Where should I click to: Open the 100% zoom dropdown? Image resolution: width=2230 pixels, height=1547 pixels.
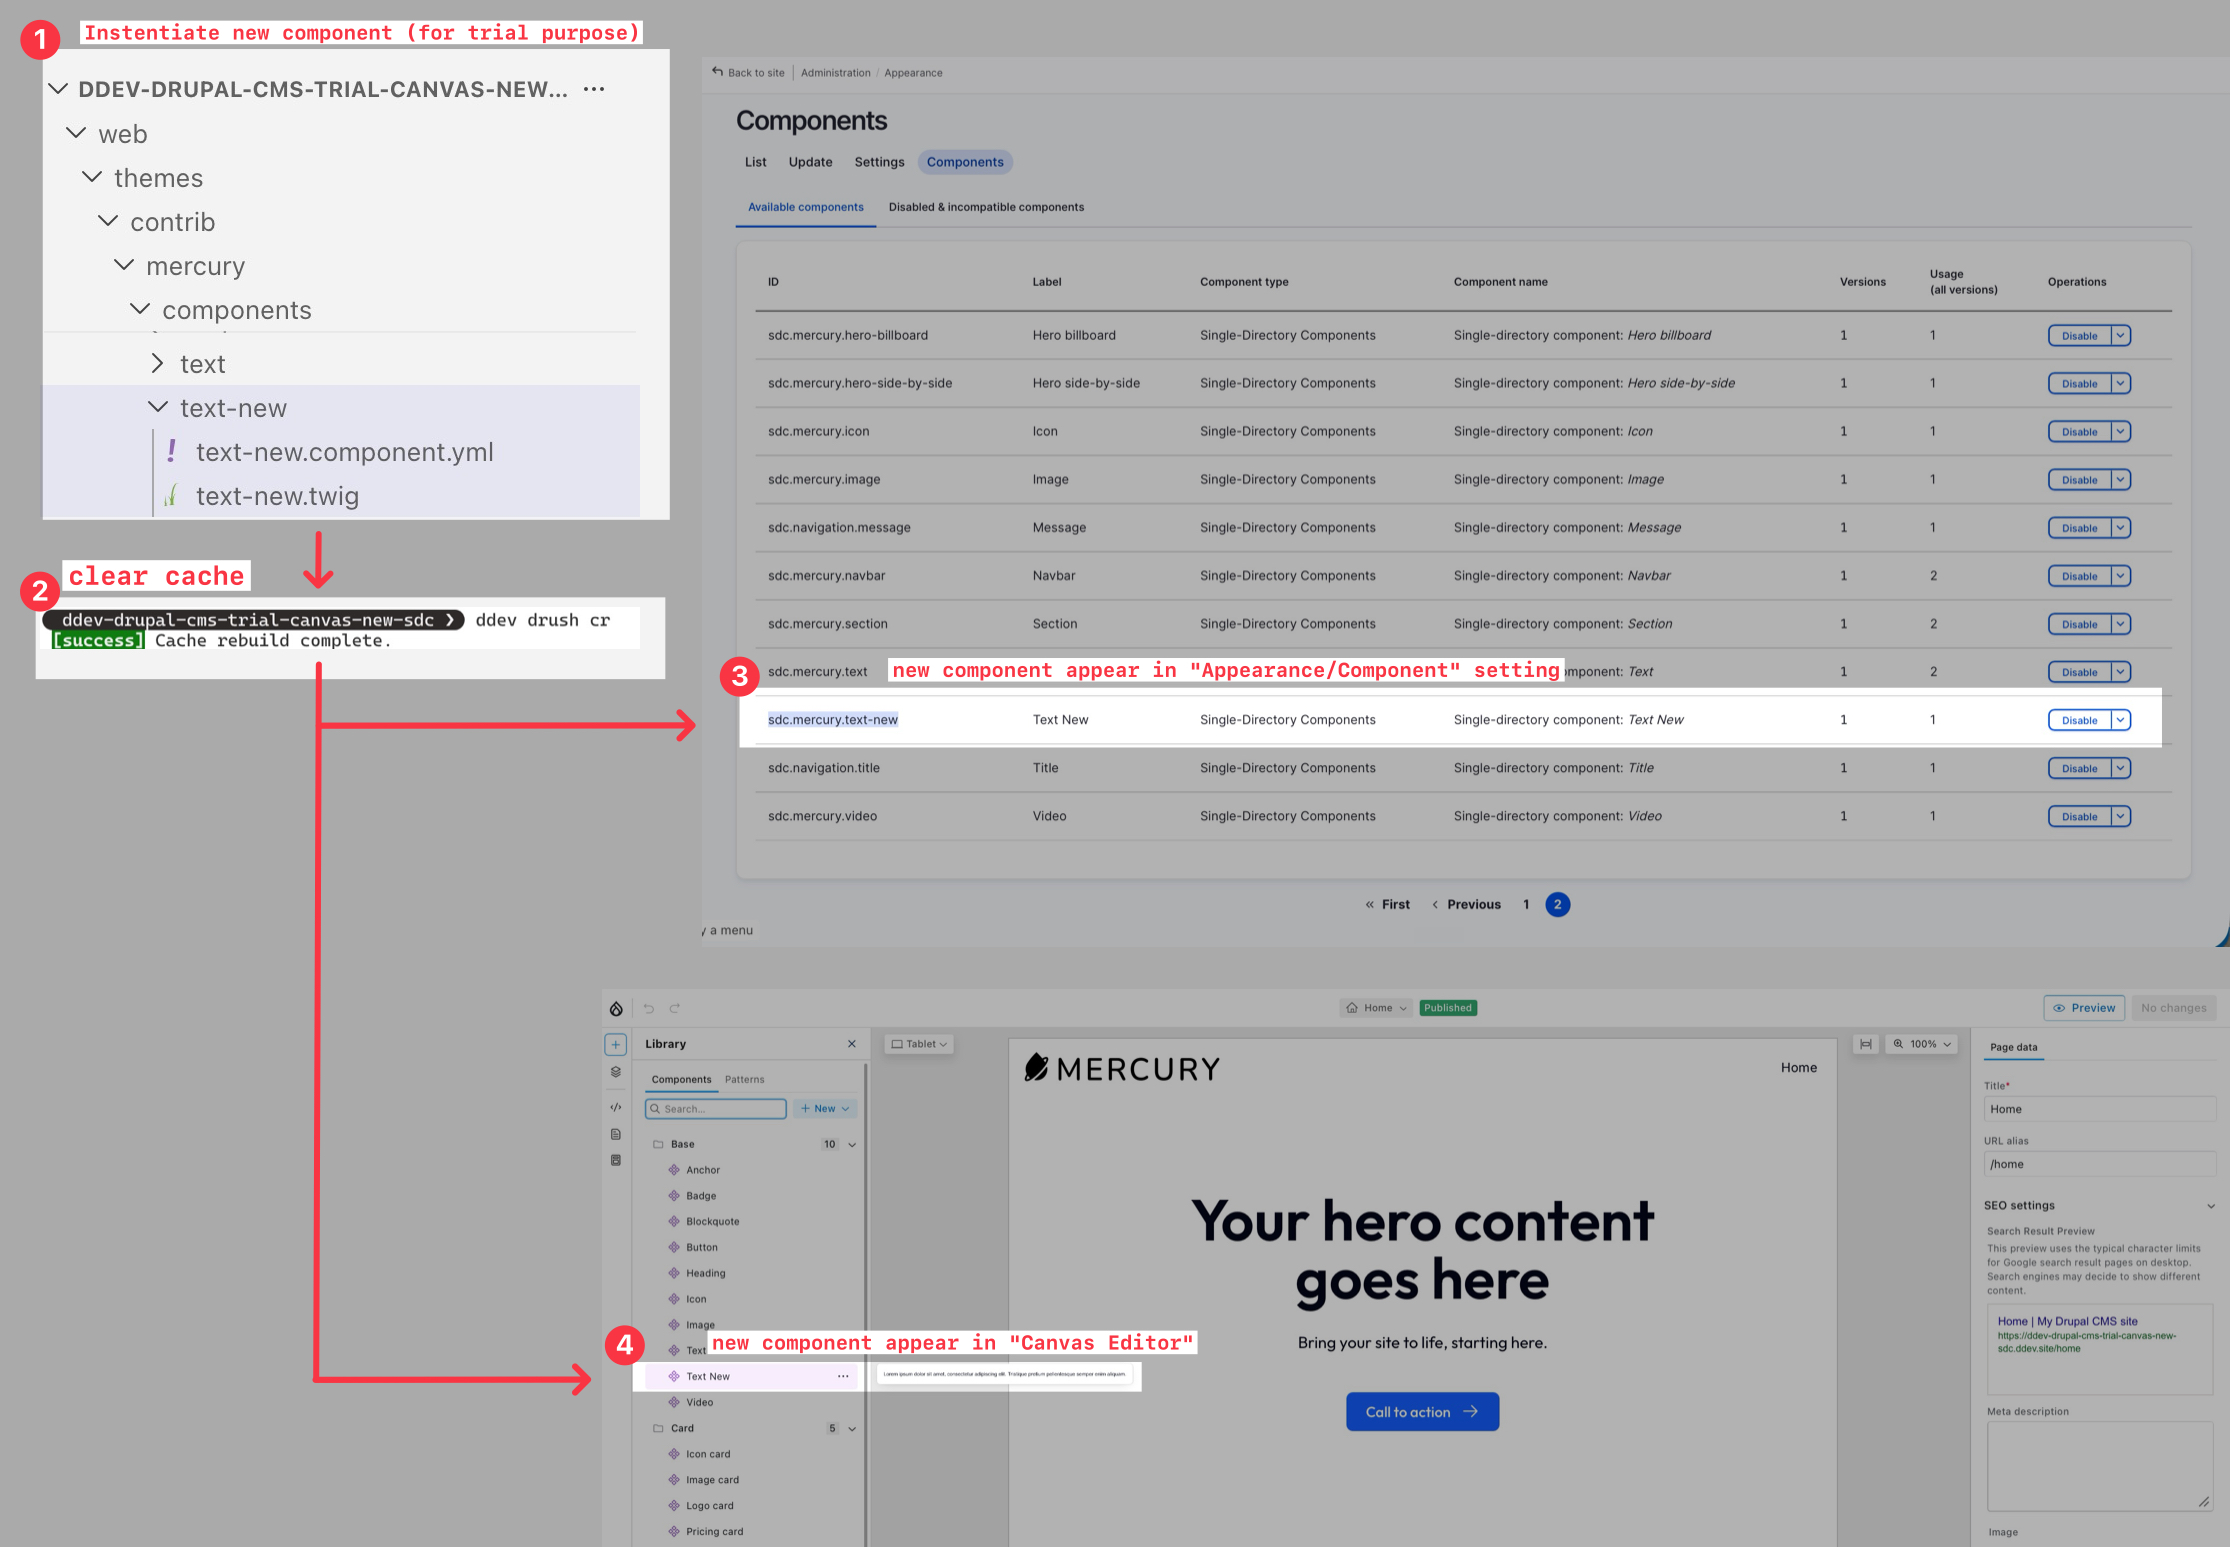(1922, 1044)
